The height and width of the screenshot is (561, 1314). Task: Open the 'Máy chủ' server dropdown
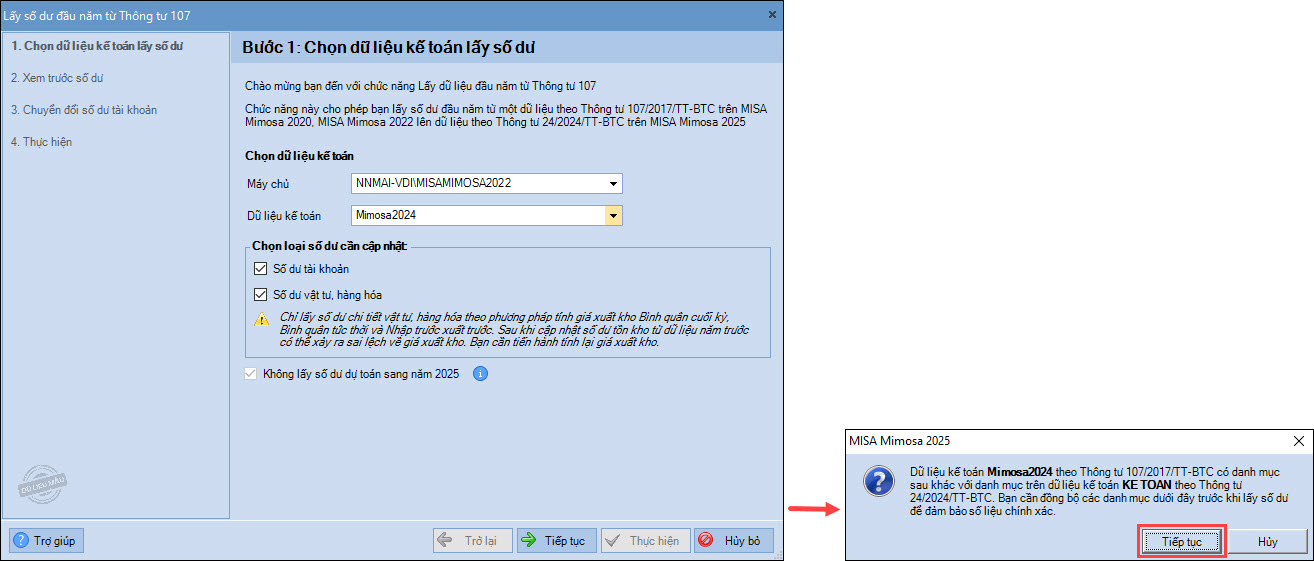point(613,184)
